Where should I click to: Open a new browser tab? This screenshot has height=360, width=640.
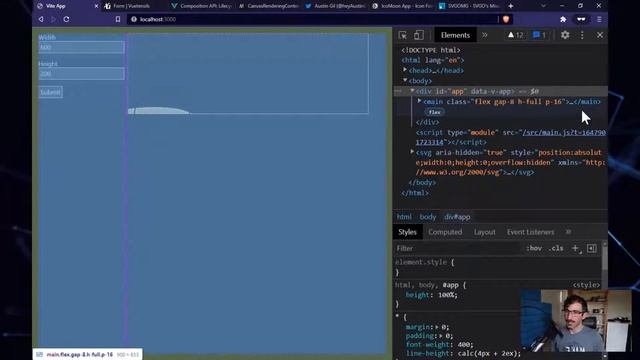pos(511,6)
